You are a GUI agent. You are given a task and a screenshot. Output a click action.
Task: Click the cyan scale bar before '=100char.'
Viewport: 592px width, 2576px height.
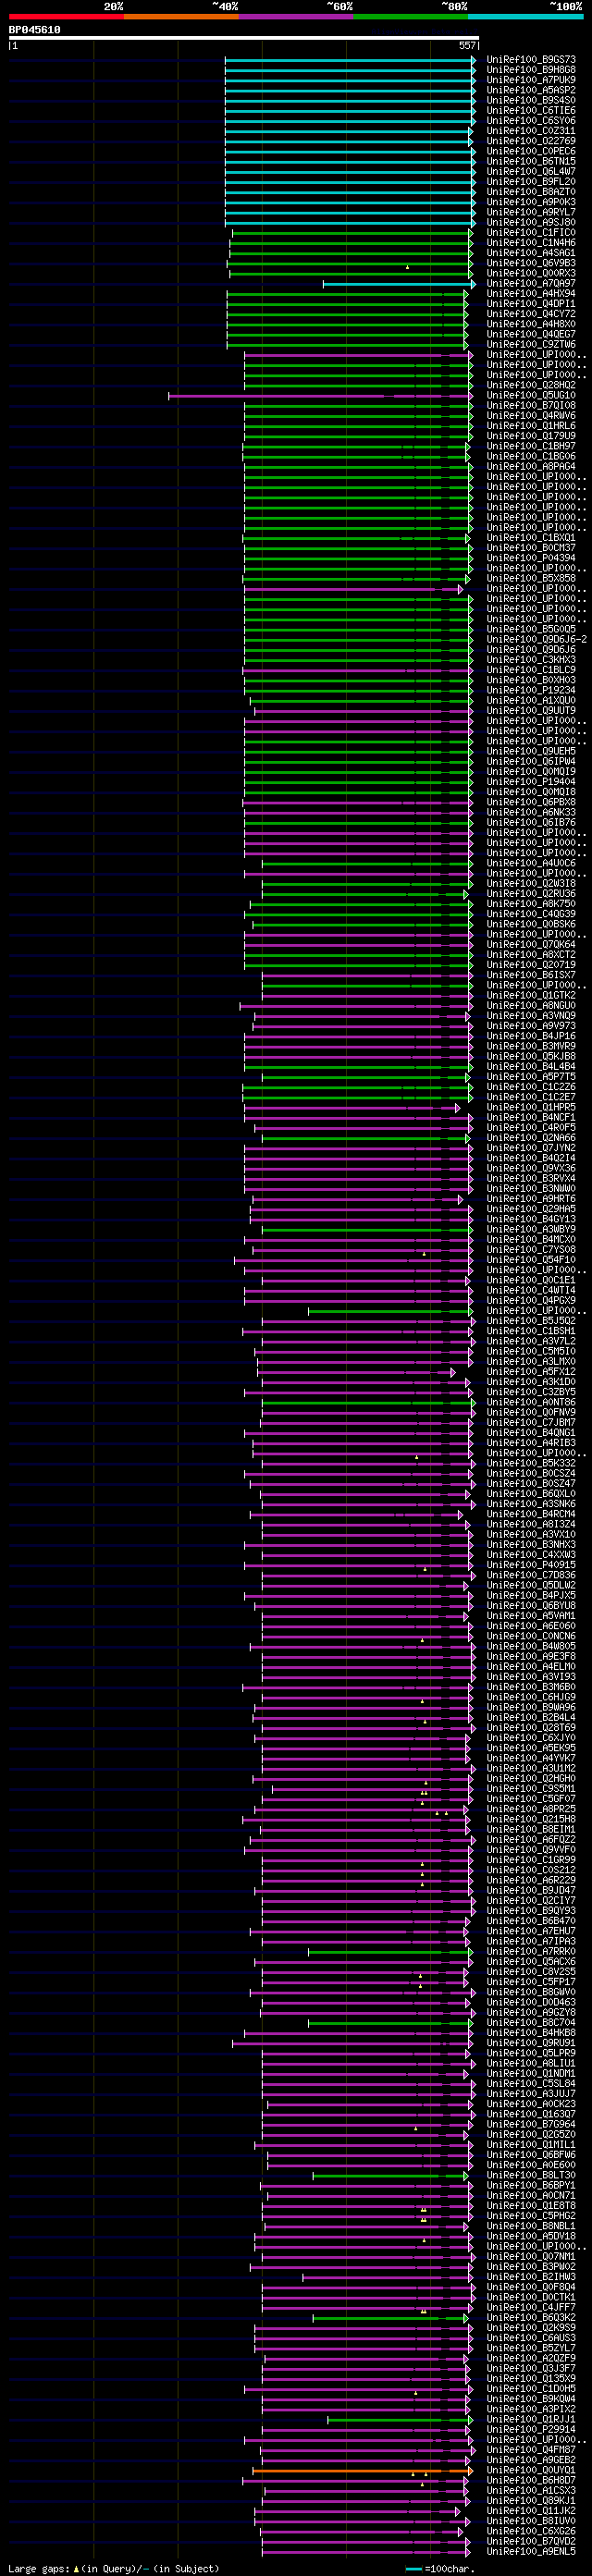[414, 2568]
